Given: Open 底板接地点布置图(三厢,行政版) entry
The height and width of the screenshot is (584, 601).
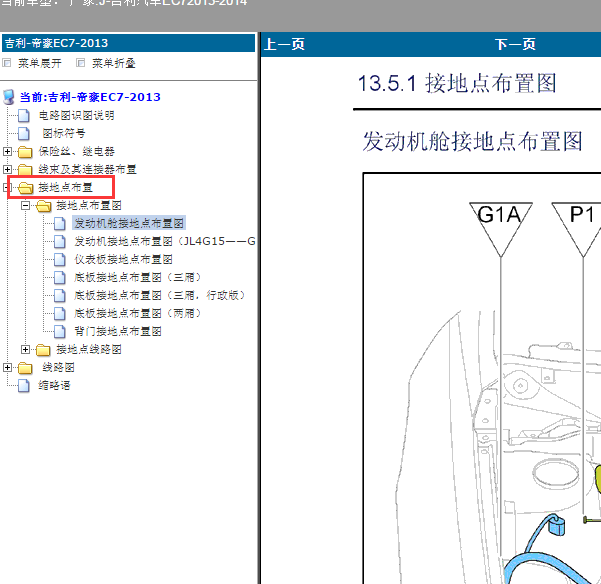Looking at the screenshot, I should [x=159, y=295].
